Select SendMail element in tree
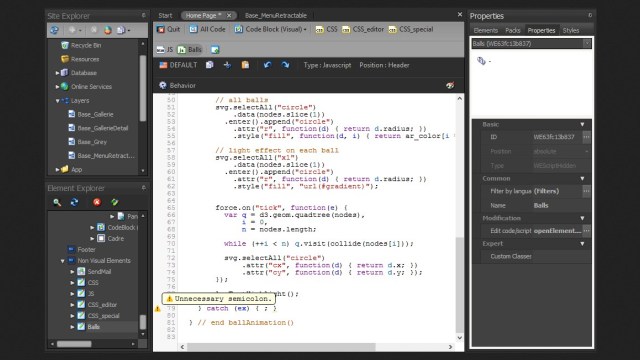 [x=94, y=271]
